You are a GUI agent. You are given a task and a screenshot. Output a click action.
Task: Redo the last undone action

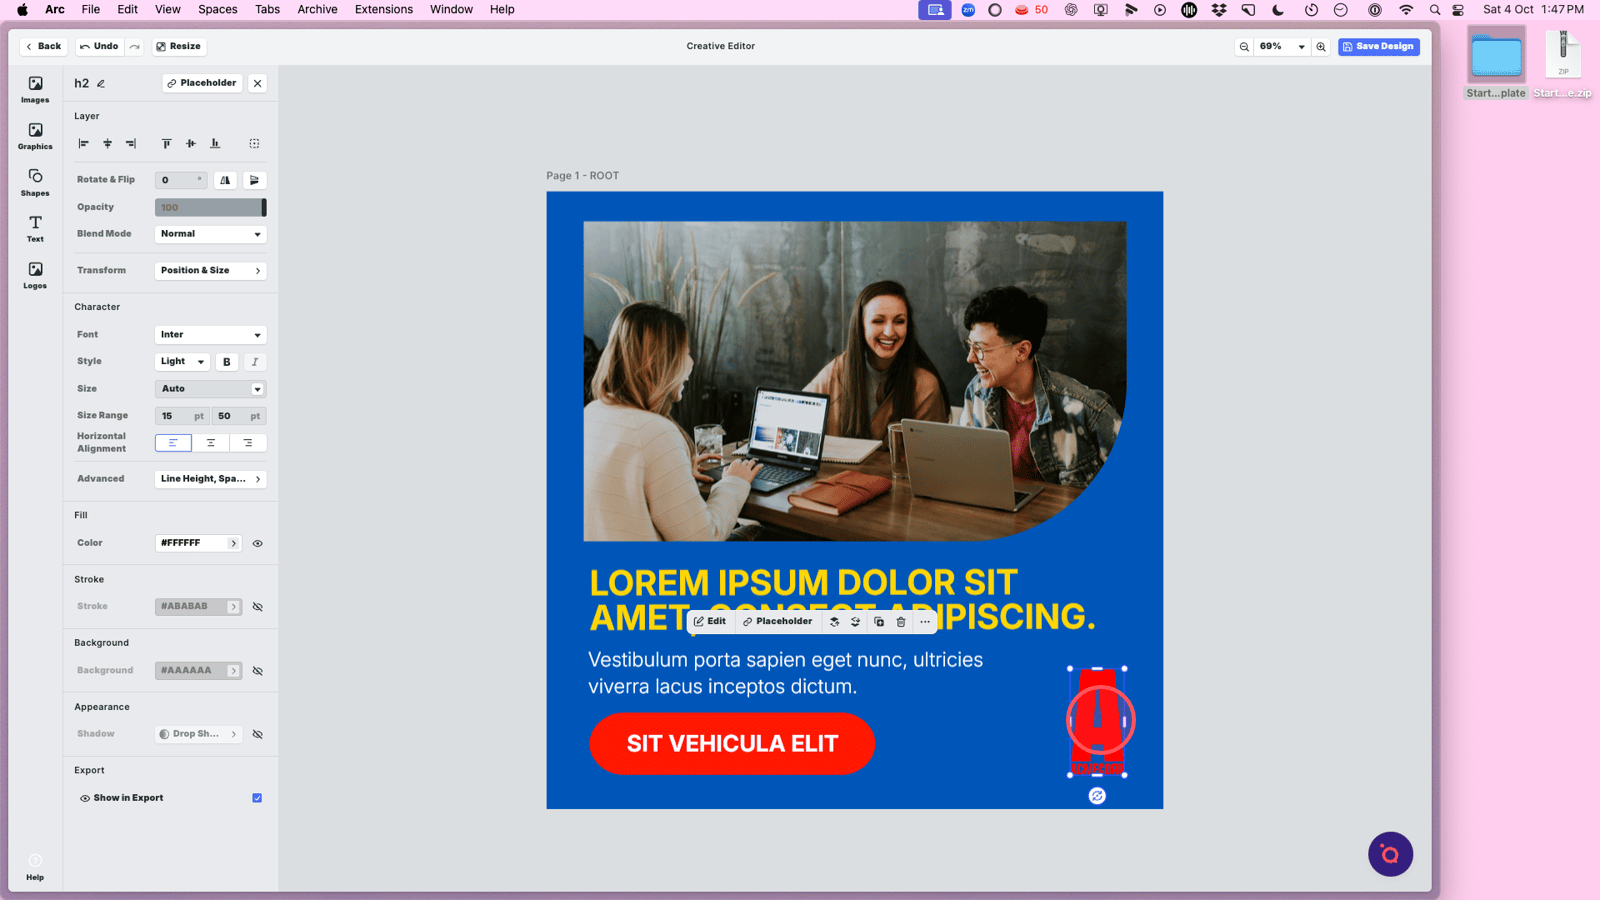pos(135,46)
